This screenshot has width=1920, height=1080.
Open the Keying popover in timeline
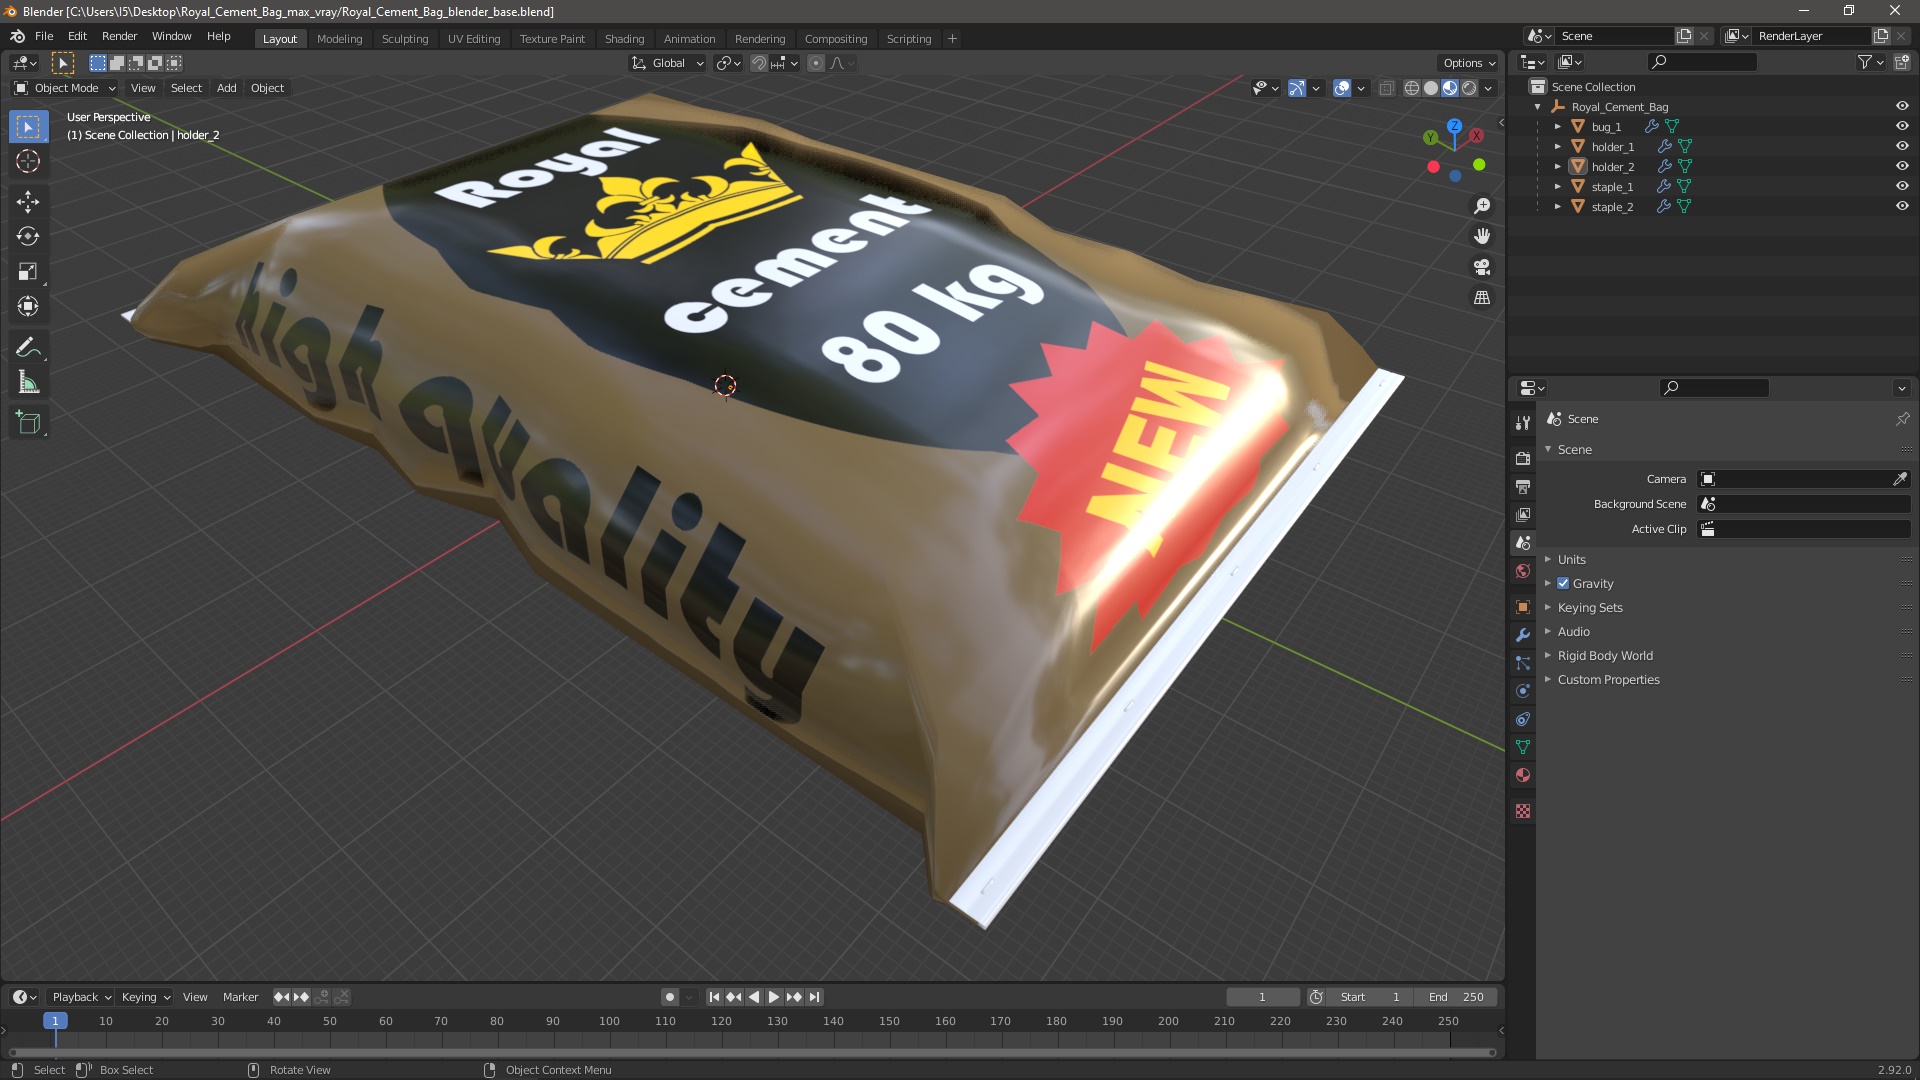tap(146, 997)
